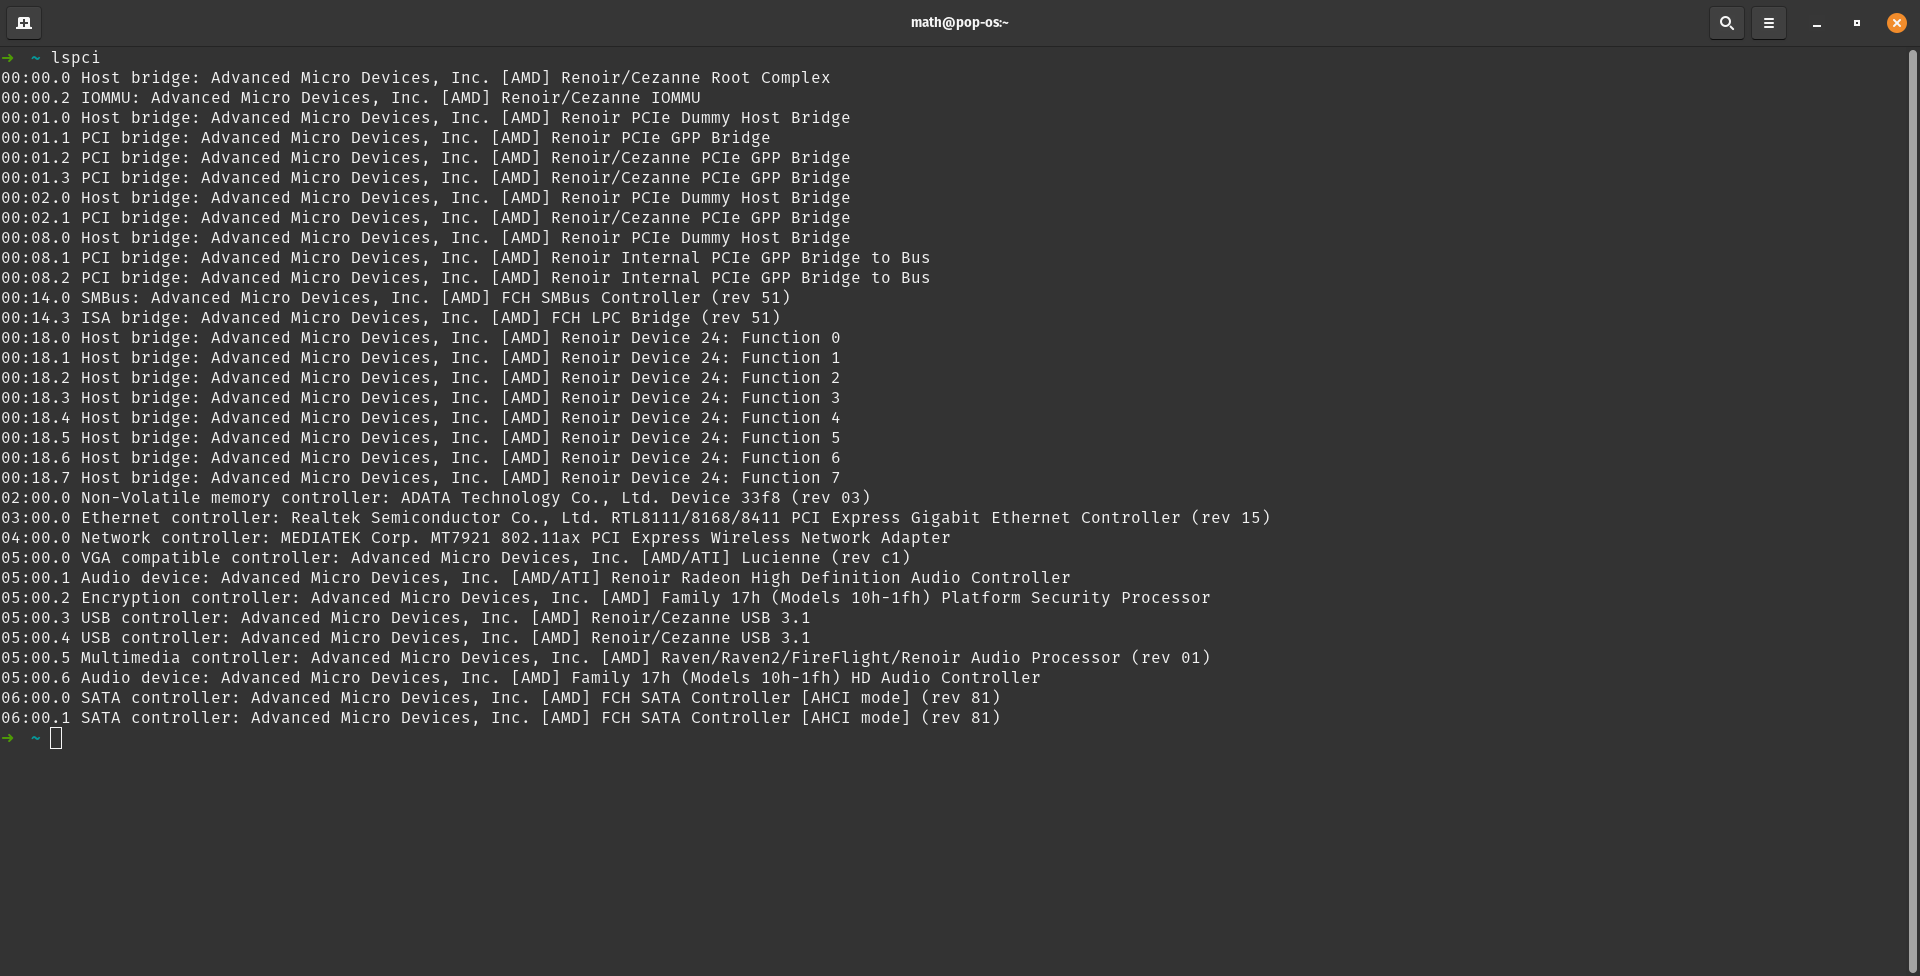This screenshot has width=1920, height=976.
Task: Click the 00:01.3 PCI bridge line
Action: (426, 177)
